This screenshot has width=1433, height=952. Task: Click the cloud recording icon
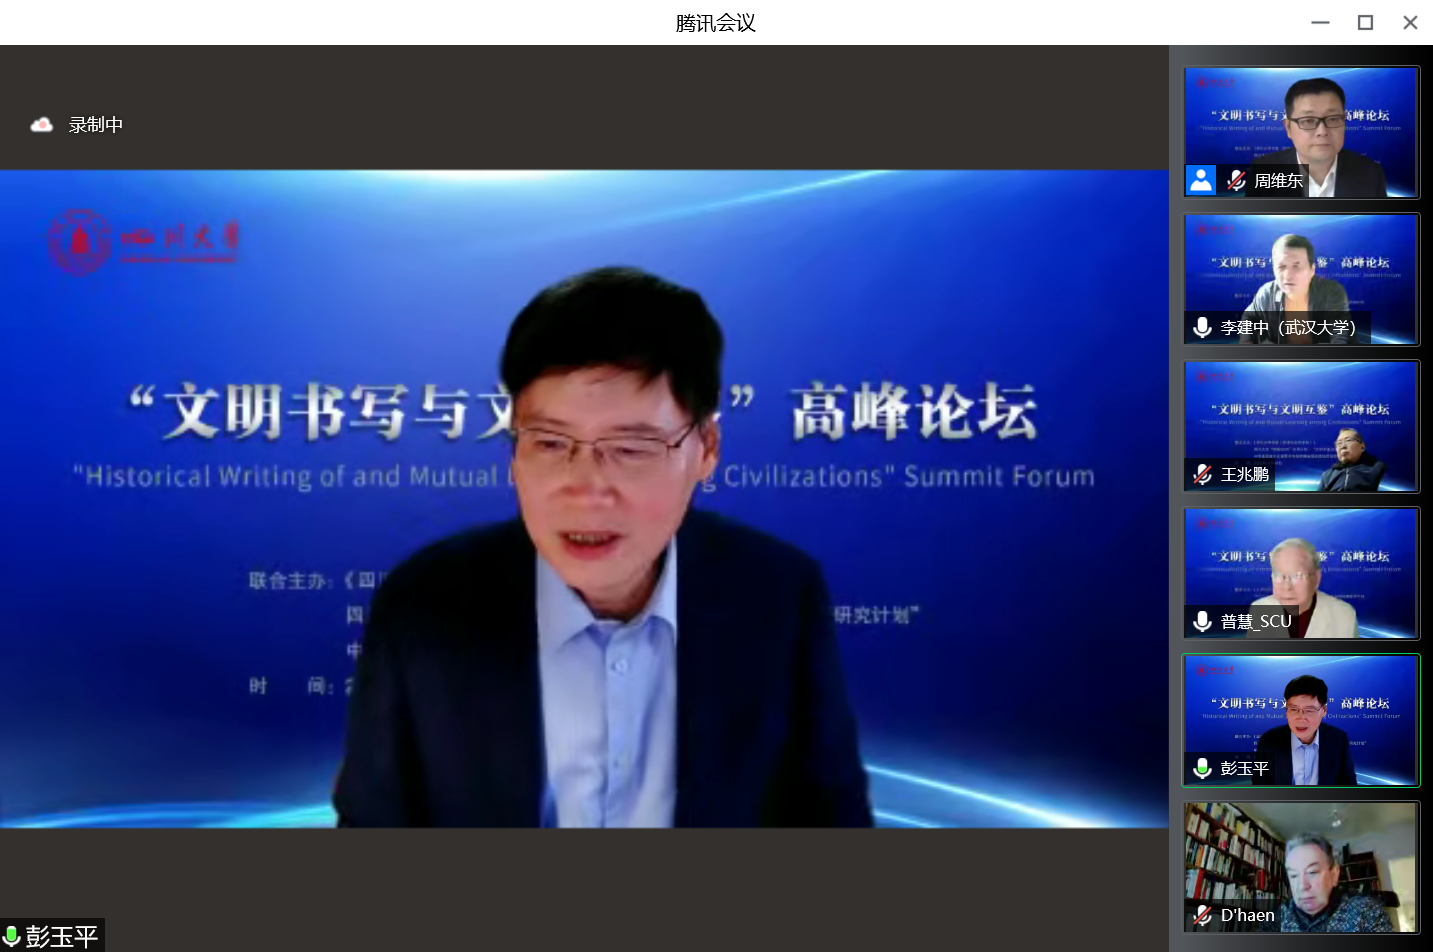coord(41,125)
